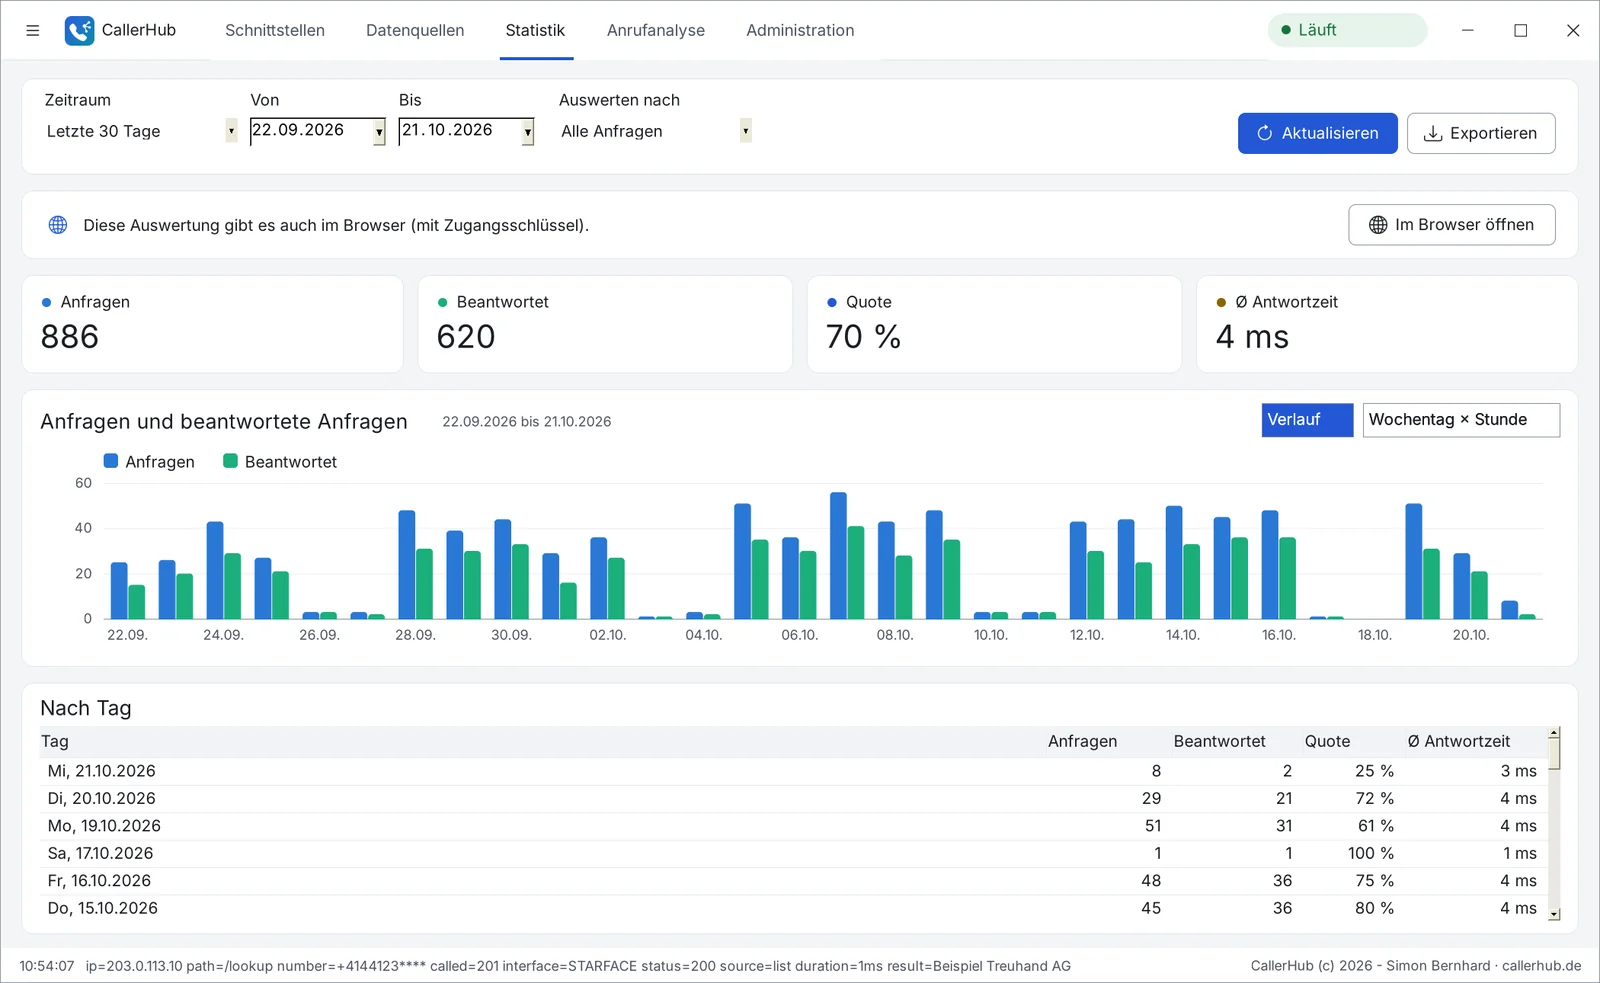Viewport: 1600px width, 983px height.
Task: Click the globe icon in Im Browser öffnen
Action: [1377, 225]
